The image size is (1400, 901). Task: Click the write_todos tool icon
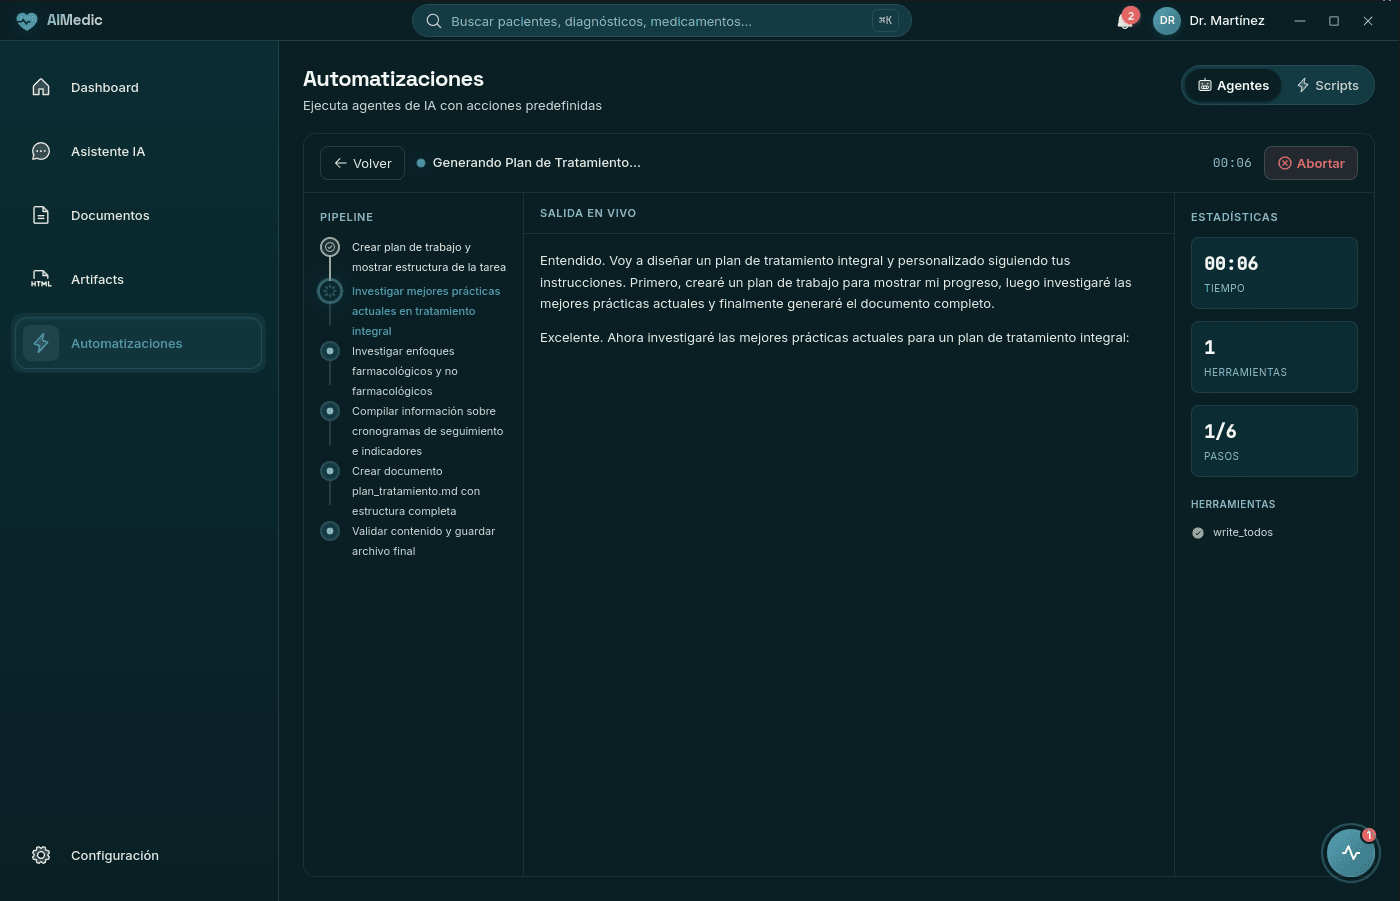tap(1197, 532)
